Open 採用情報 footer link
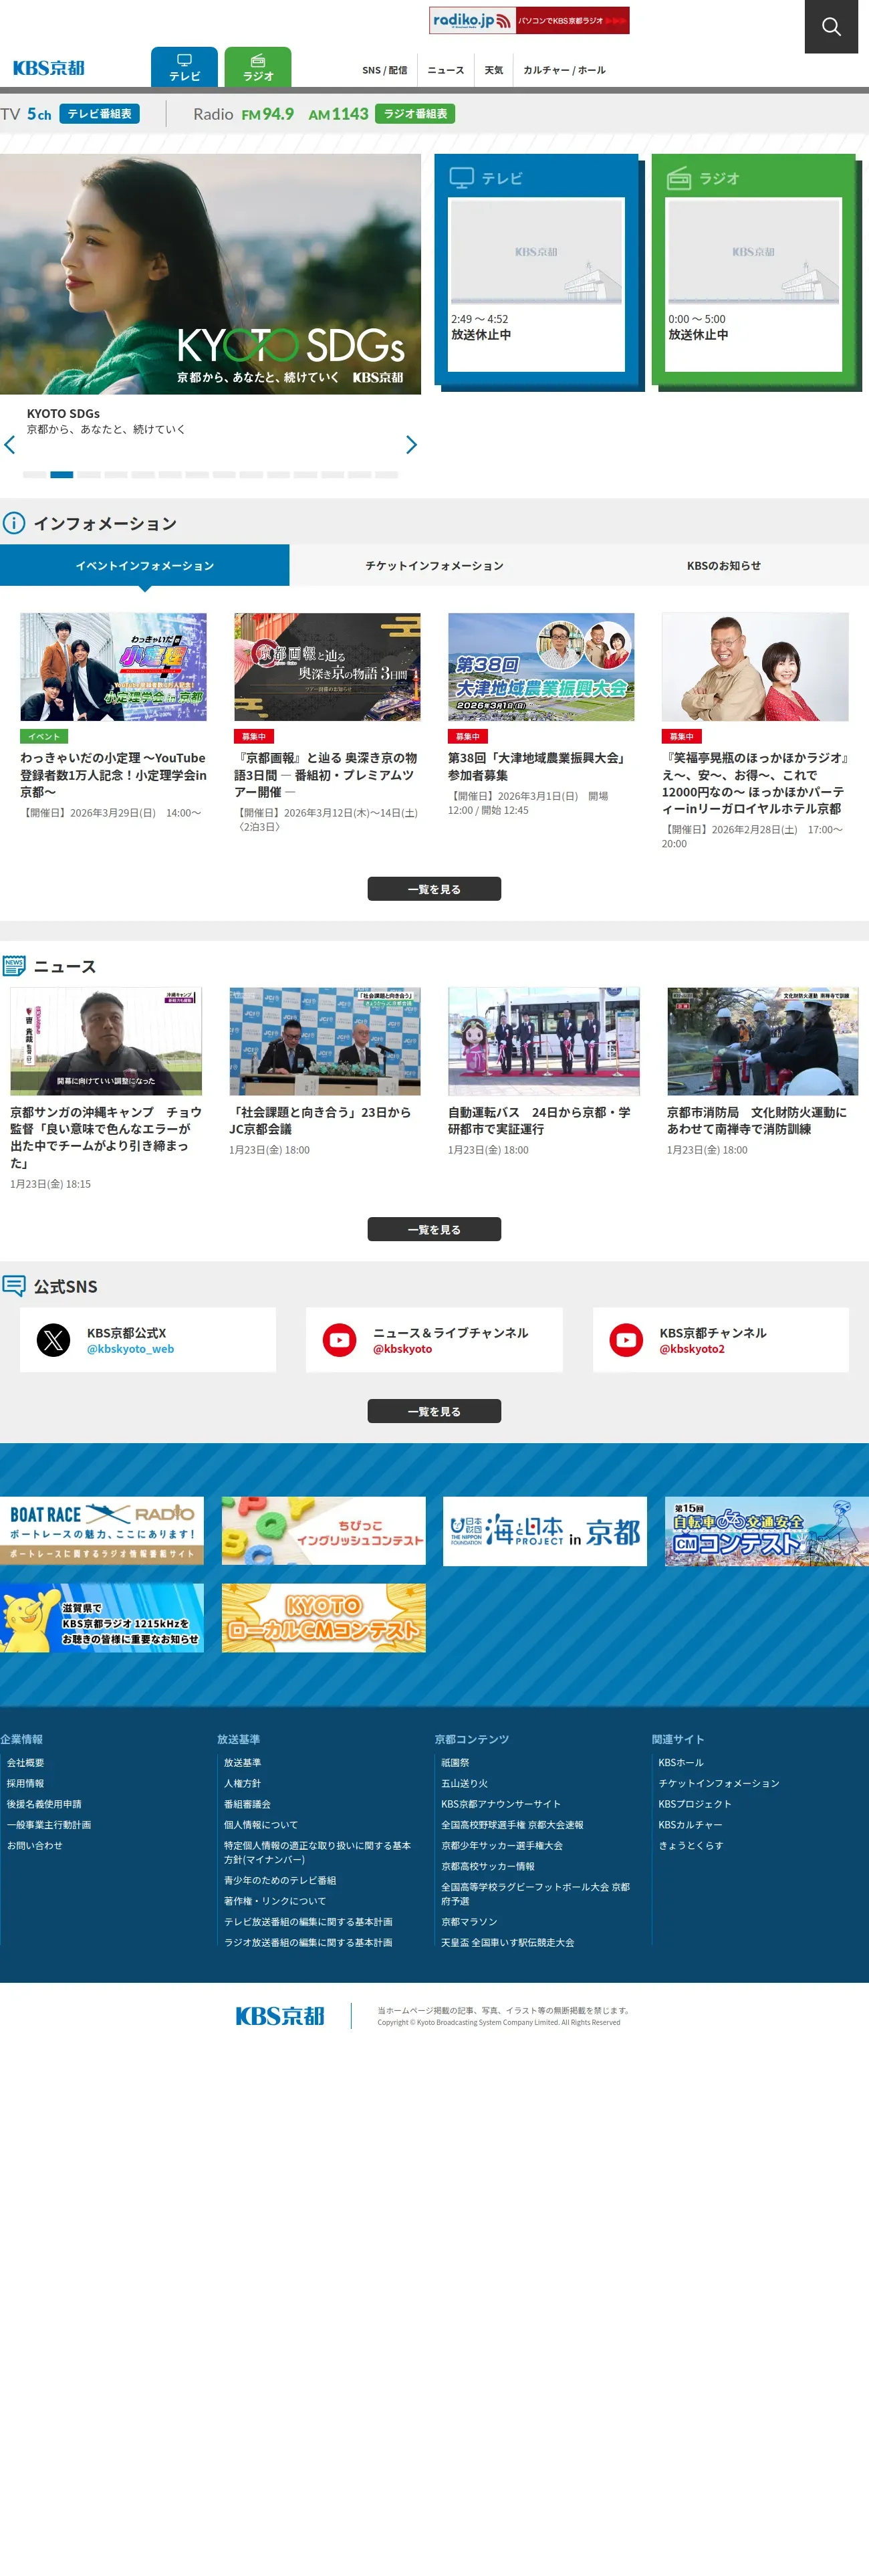Screen dimensions: 869x2576 pyautogui.click(x=26, y=1783)
